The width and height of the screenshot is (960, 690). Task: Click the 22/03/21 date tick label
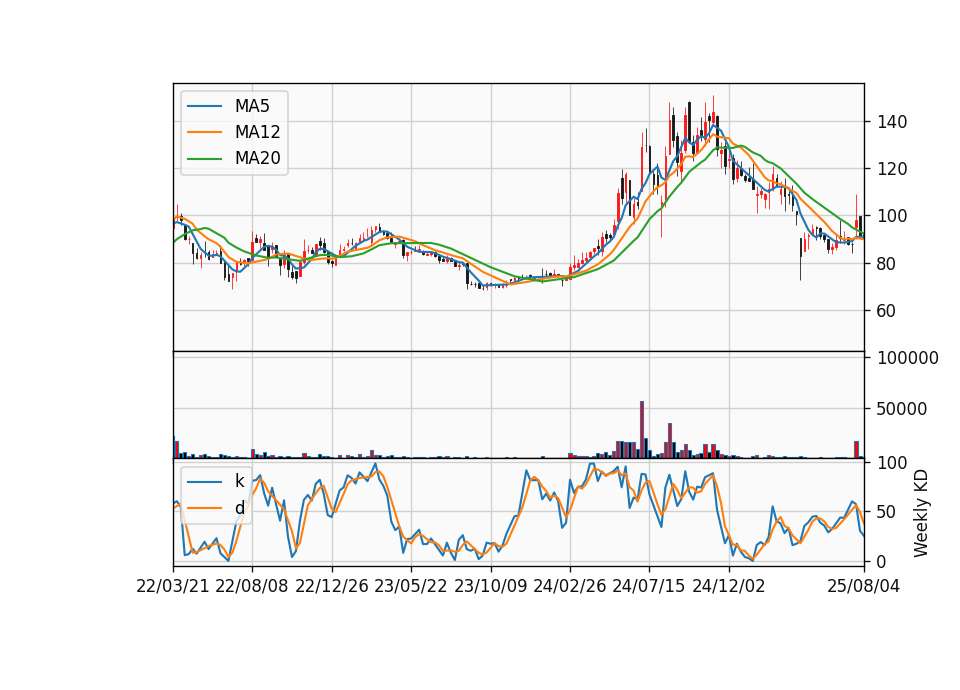(173, 586)
